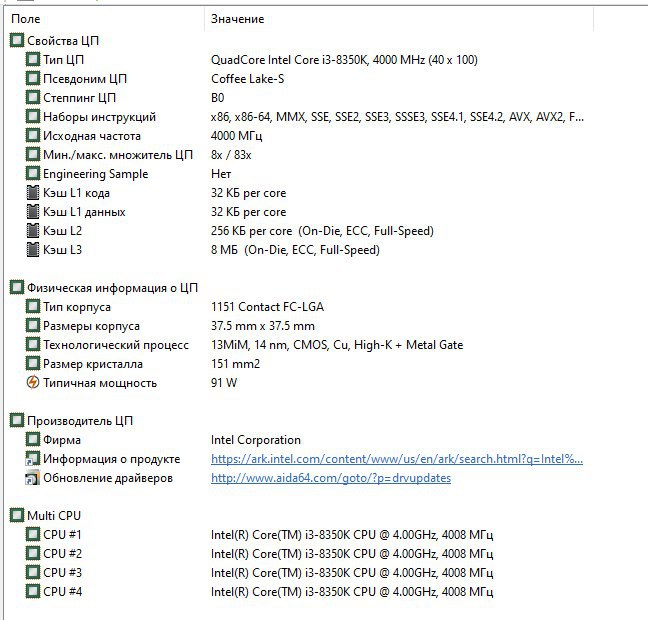This screenshot has width=648, height=620.
Task: Click the icon beside Псевдоним ЦП
Action: tap(33, 79)
